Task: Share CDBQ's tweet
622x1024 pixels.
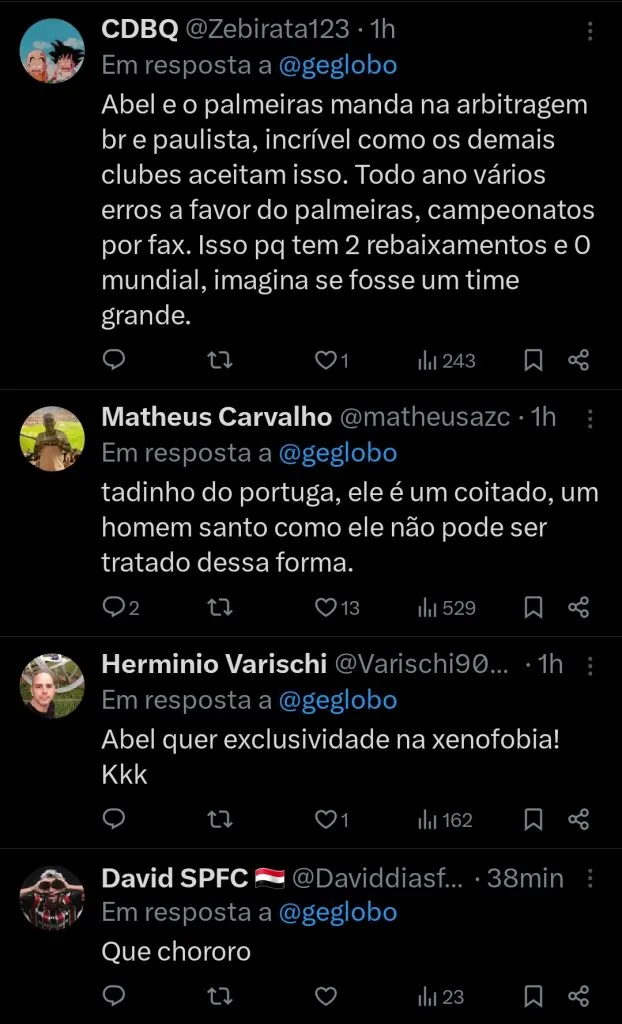Action: (578, 360)
